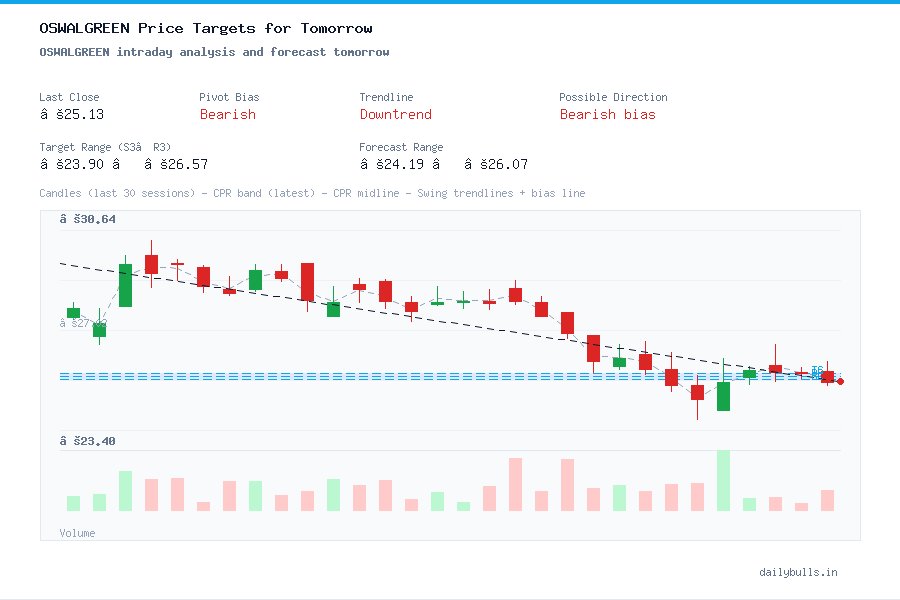The height and width of the screenshot is (600, 900).
Task: Click the subtitle OSWALGREEN intraday analysis and forecast tomorrow
Action: (214, 52)
